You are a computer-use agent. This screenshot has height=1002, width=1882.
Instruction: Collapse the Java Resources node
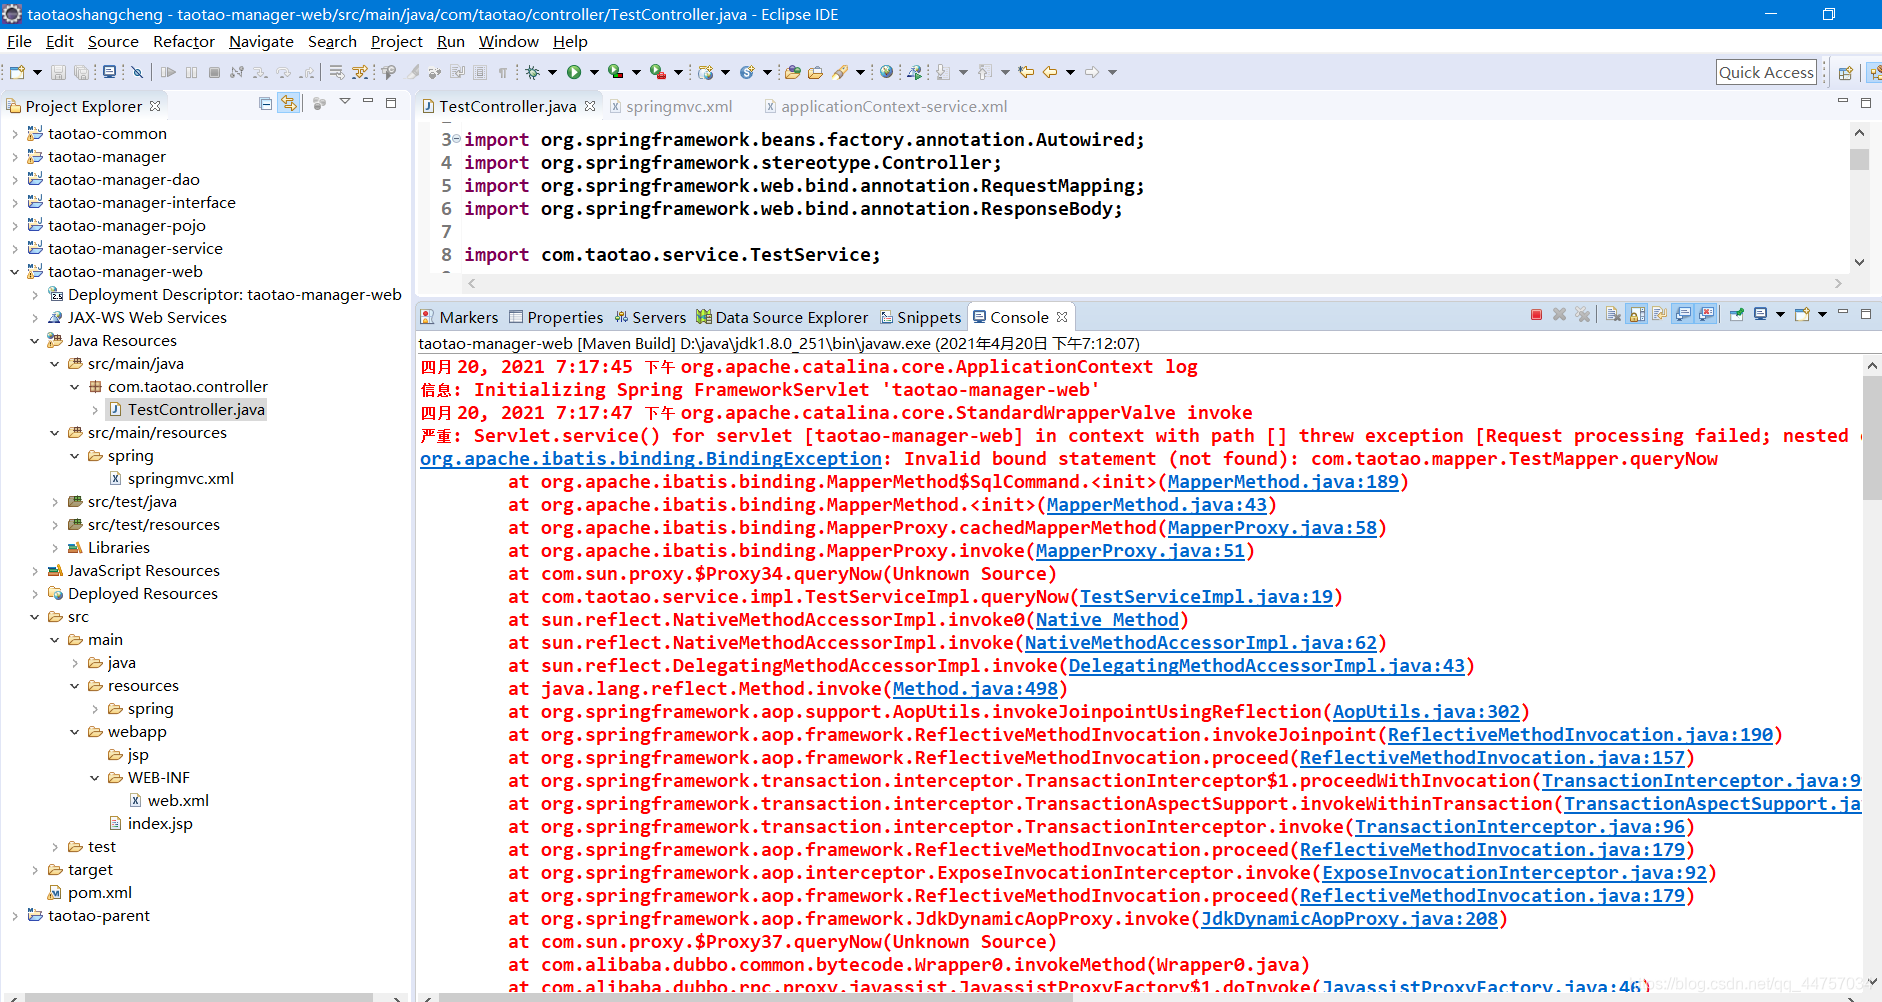click(x=34, y=341)
